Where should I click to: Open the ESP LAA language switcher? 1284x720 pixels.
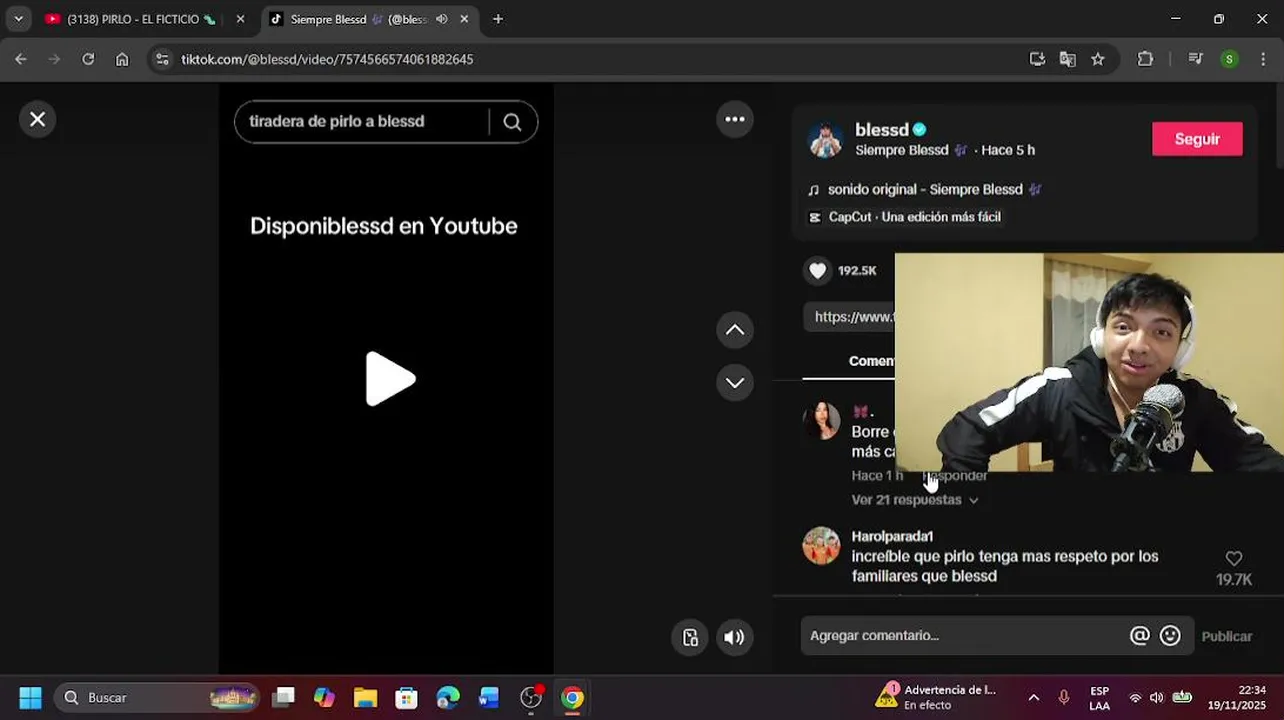click(1099, 697)
